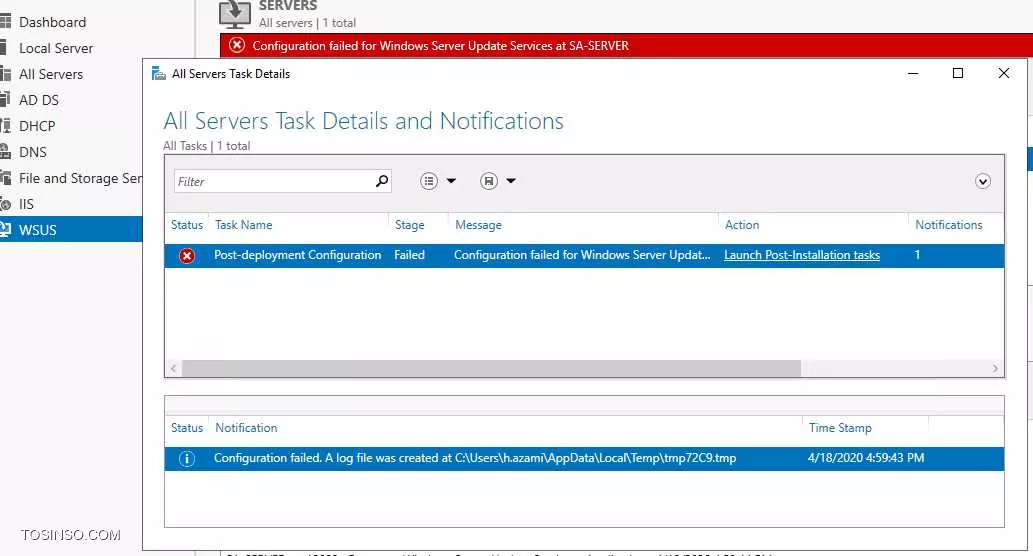Open File and Storage Services in sidebar

[x=80, y=178]
